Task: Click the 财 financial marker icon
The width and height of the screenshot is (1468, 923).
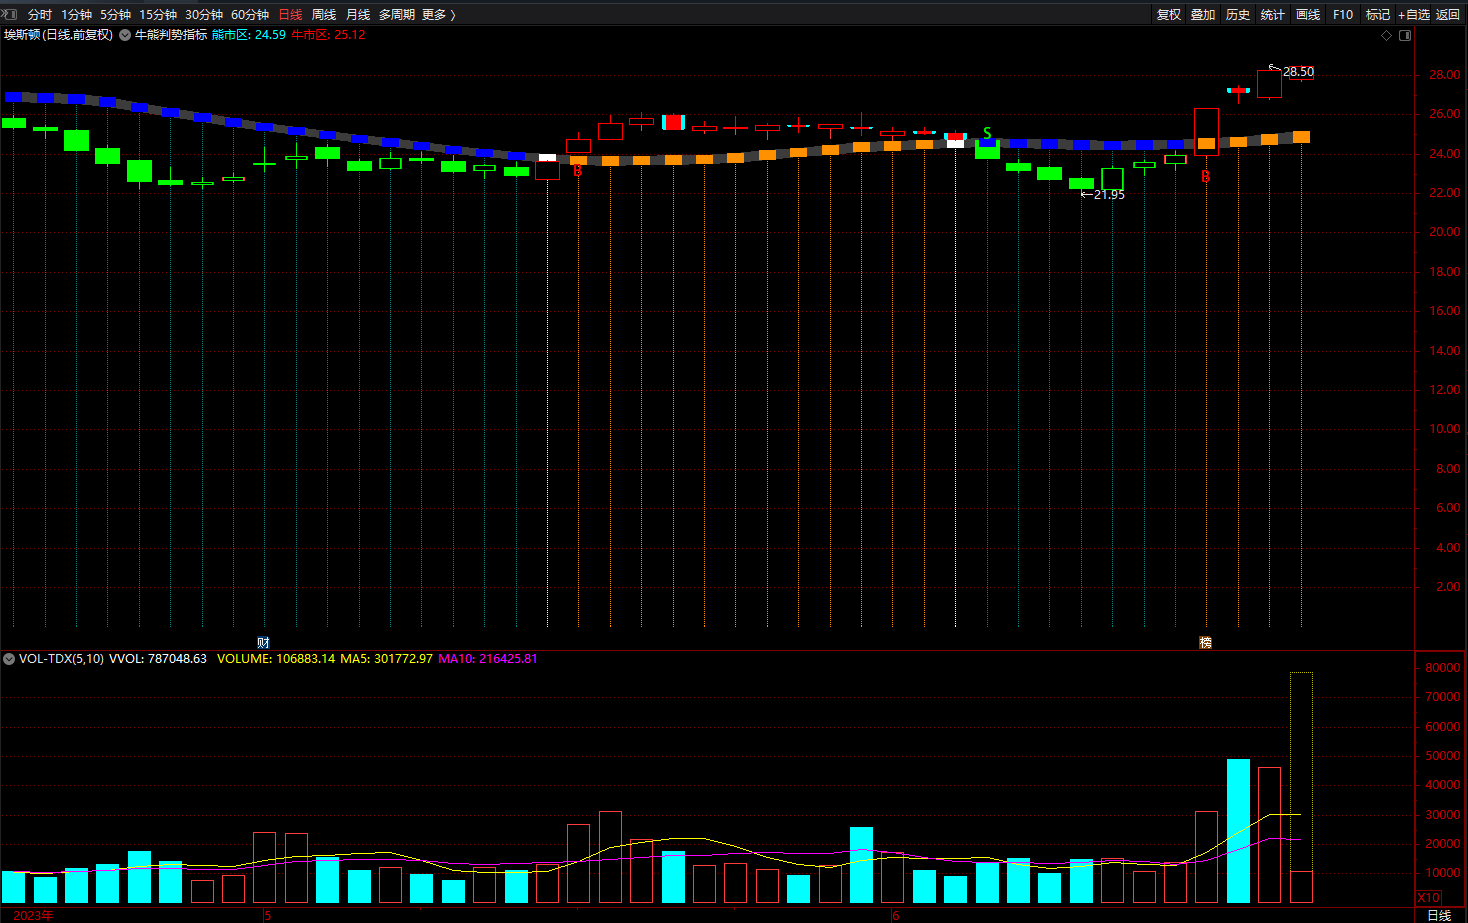Action: [x=263, y=642]
